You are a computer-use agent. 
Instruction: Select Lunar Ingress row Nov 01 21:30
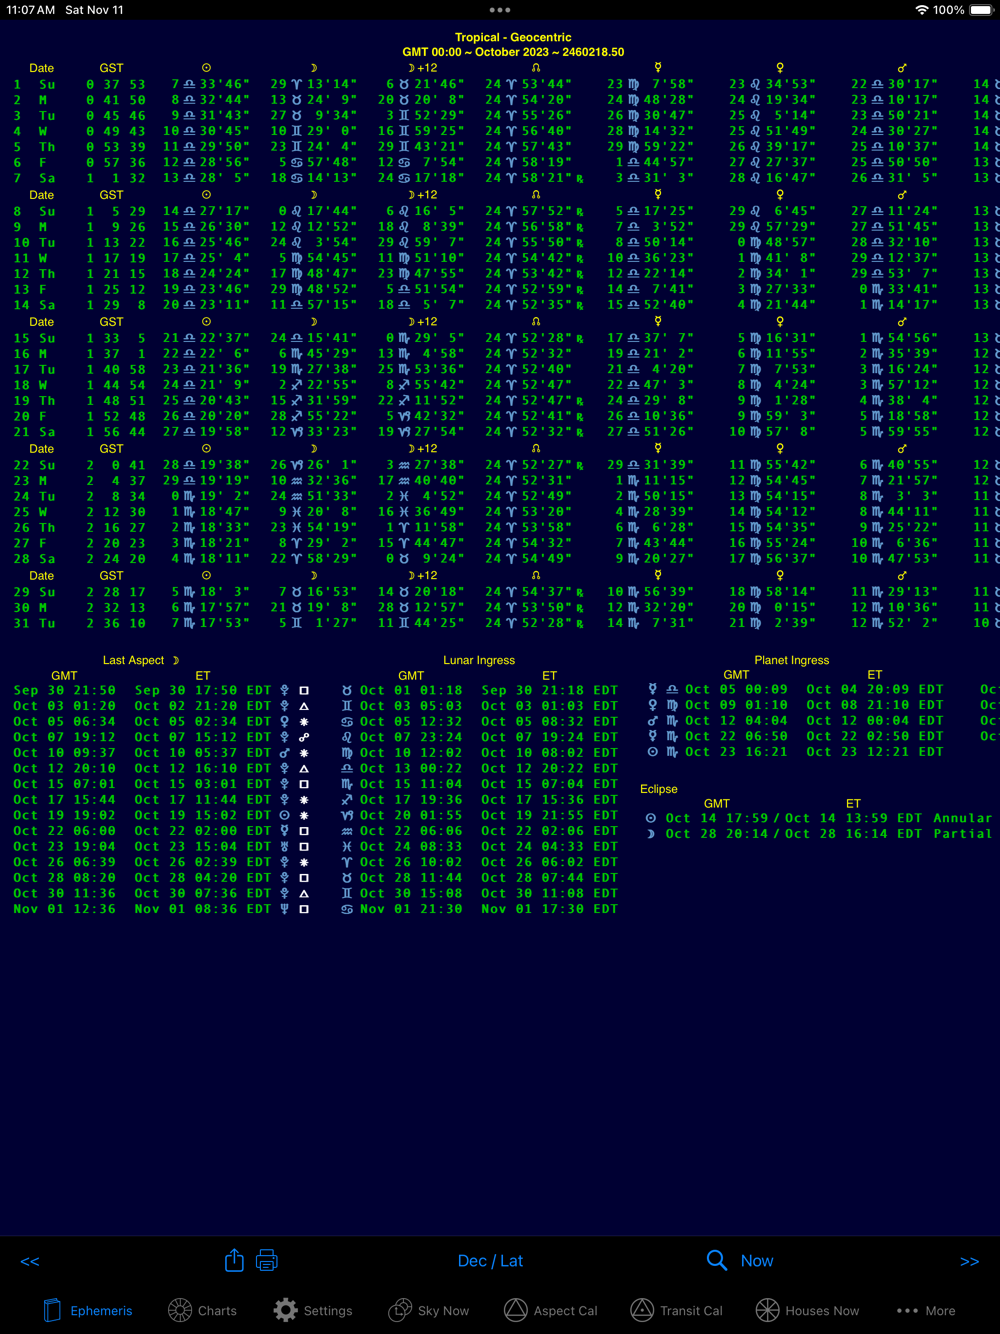480,909
